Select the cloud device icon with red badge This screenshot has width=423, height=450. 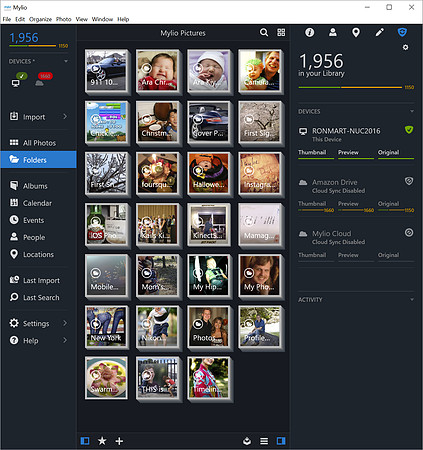coord(39,83)
